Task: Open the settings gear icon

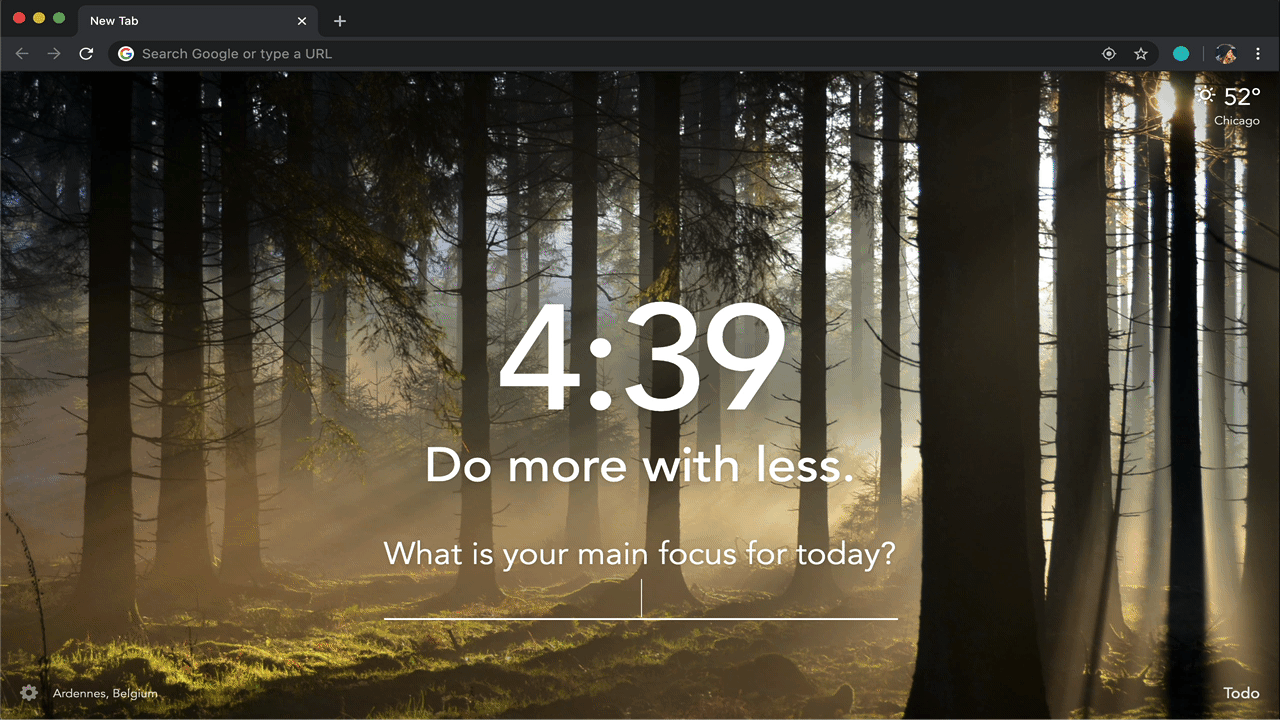Action: click(29, 693)
